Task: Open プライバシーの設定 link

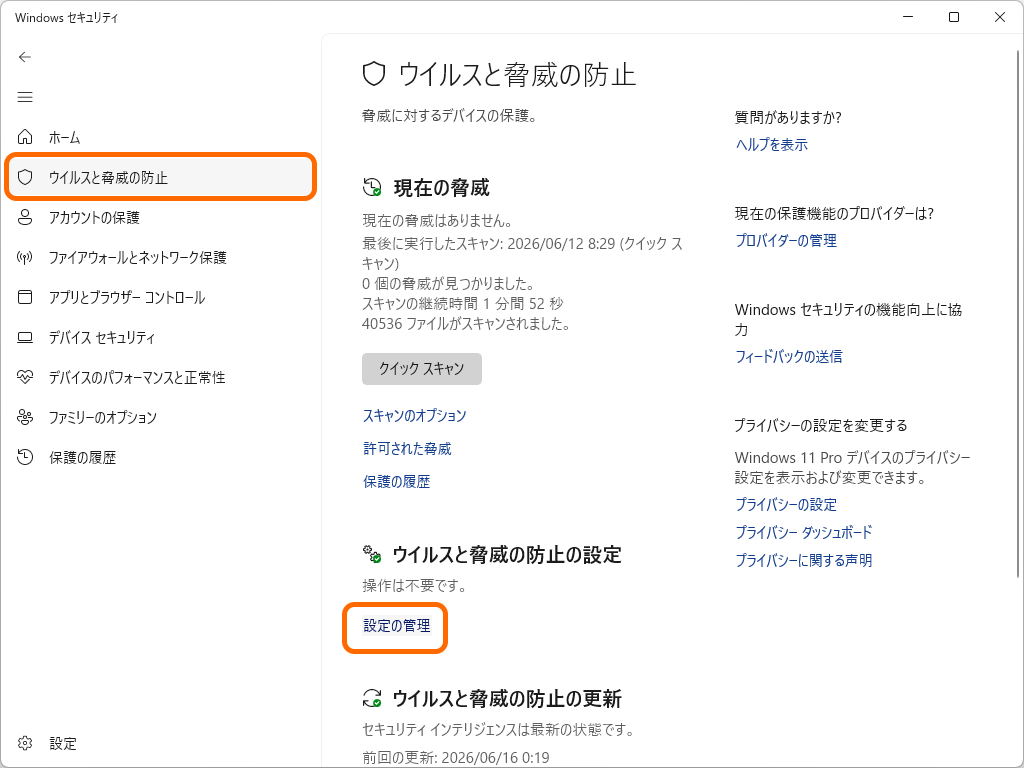Action: 786,505
